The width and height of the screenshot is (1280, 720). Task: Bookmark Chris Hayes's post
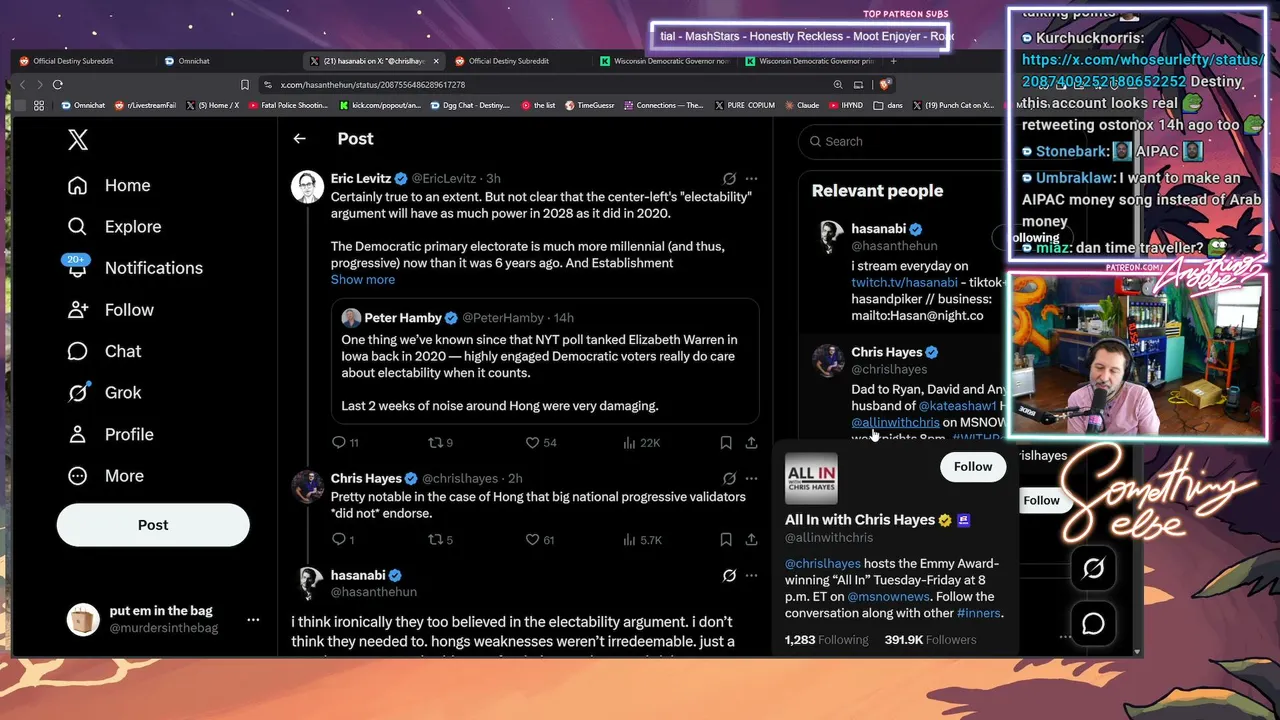point(726,540)
